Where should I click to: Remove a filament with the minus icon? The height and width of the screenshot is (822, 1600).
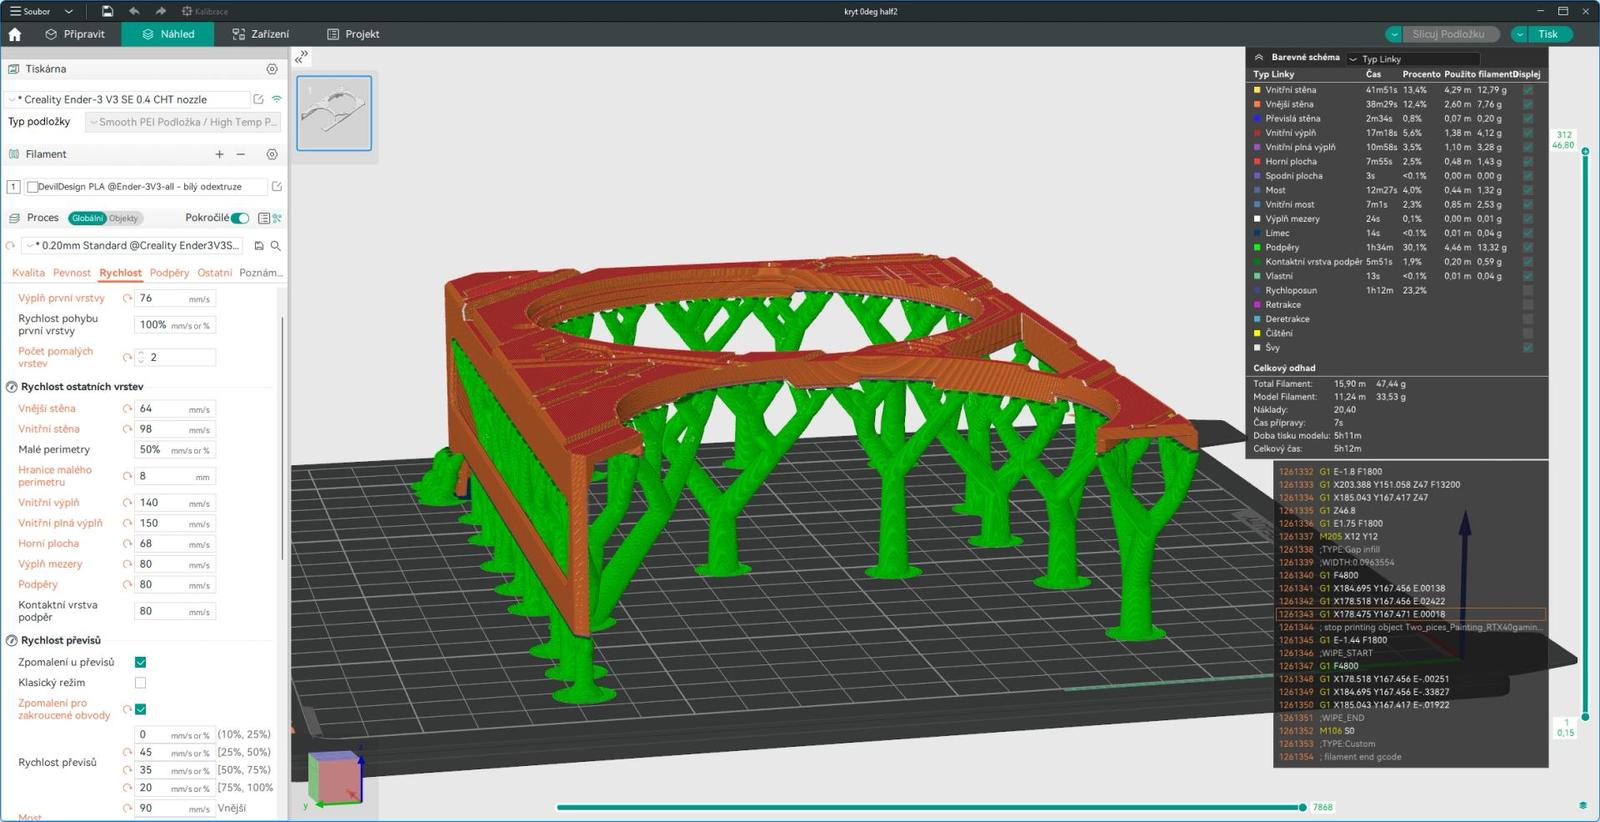point(241,154)
